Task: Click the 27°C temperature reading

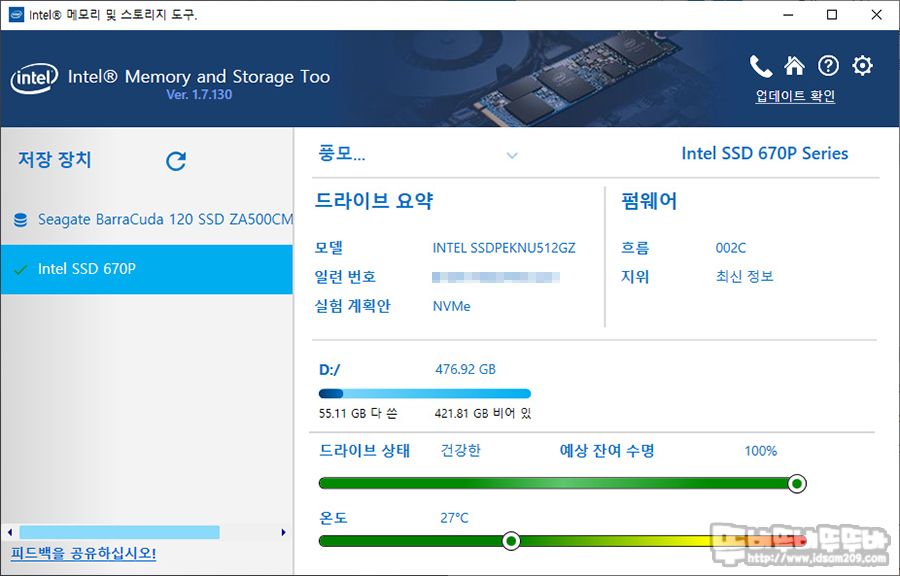Action: (455, 518)
